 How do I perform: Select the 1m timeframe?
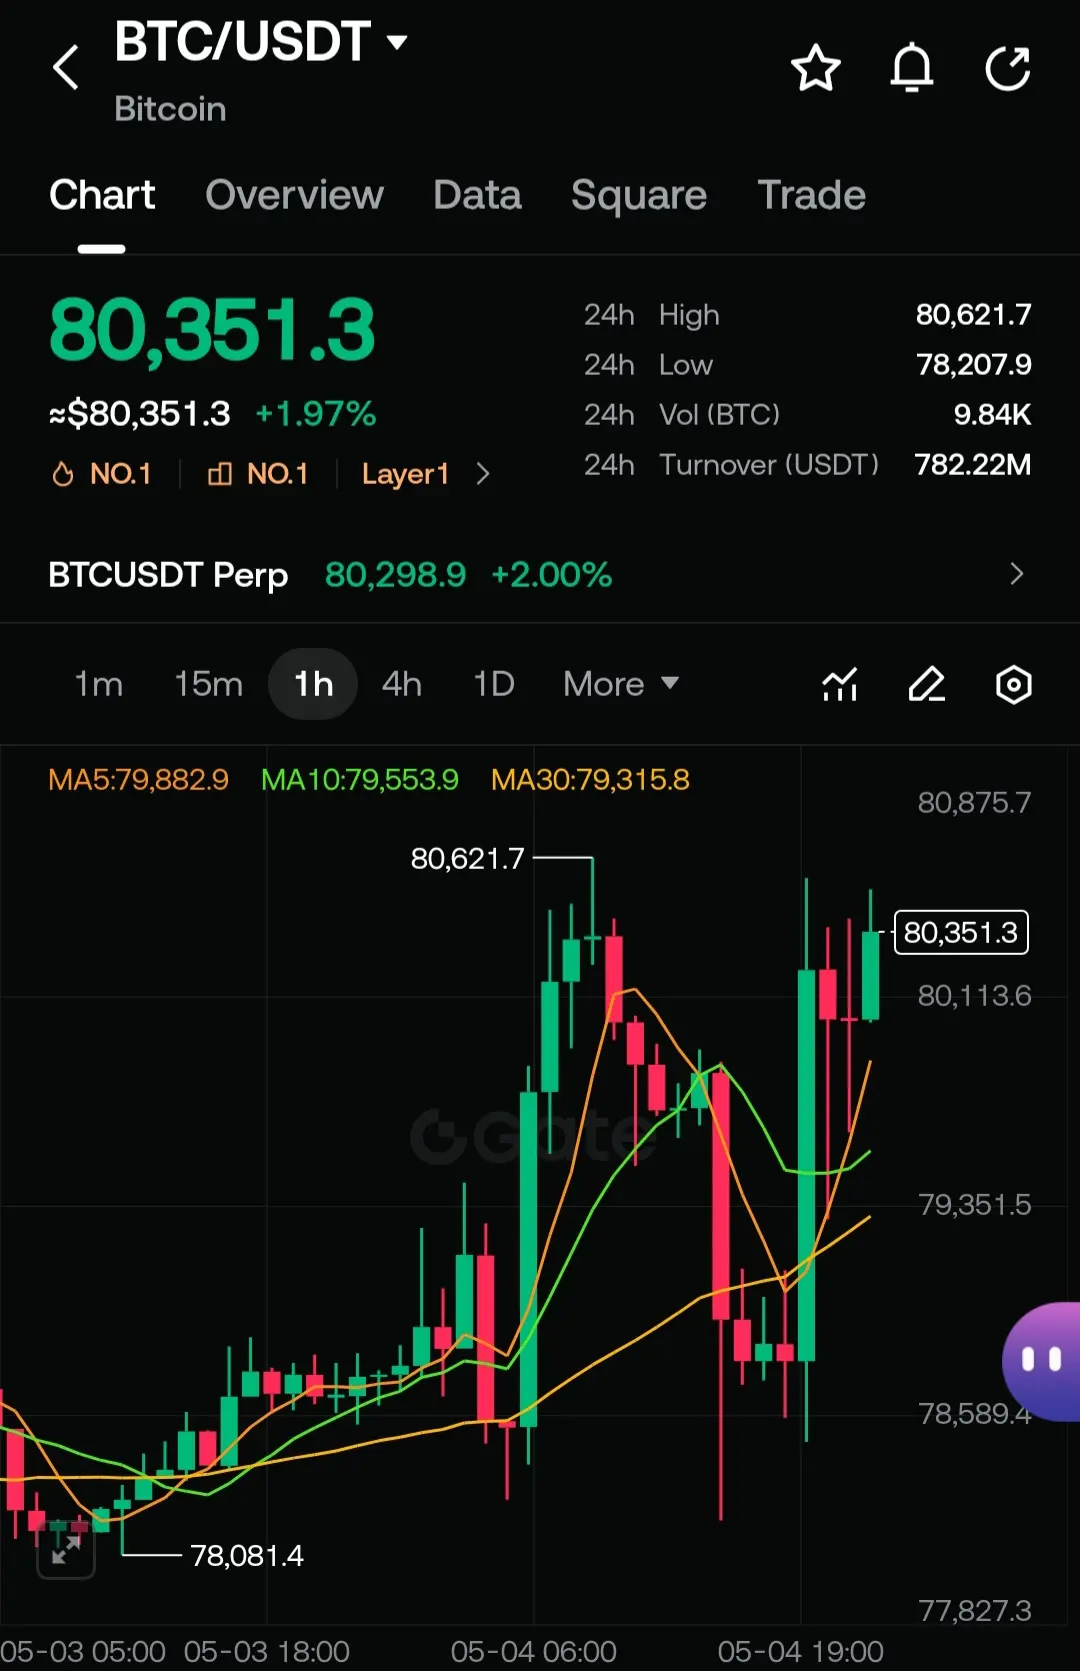98,684
